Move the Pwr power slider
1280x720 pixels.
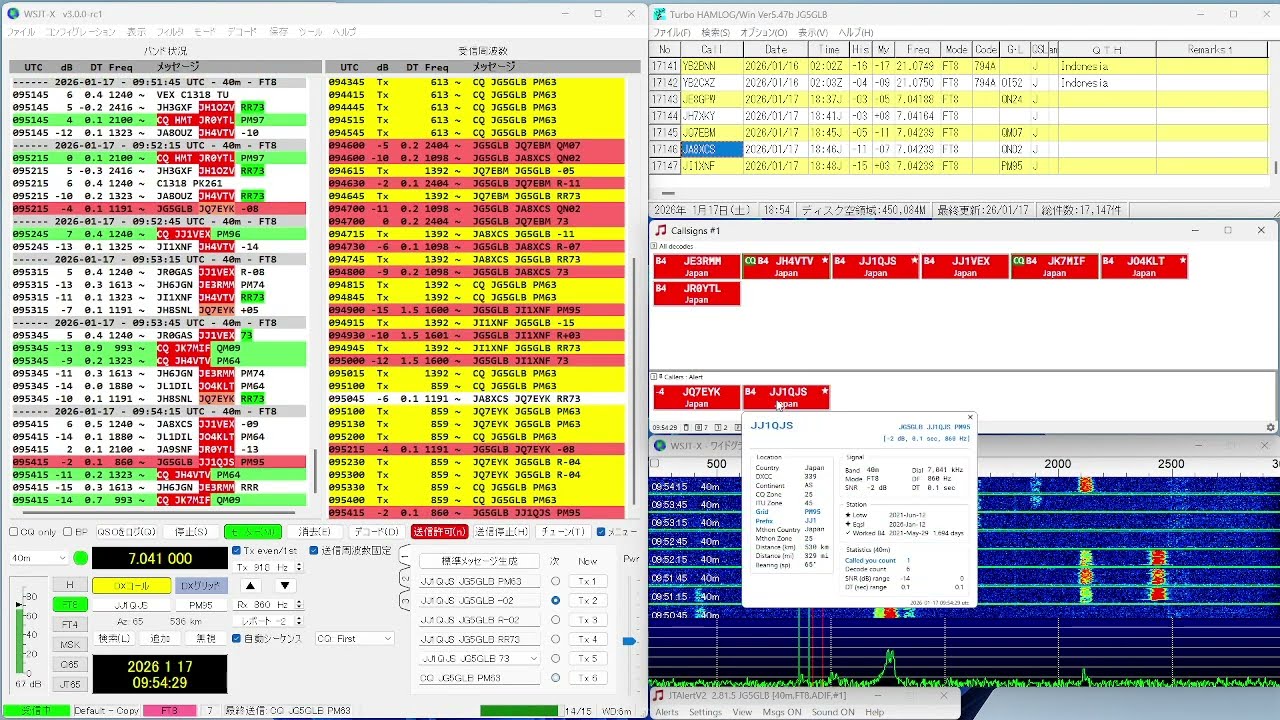629,640
